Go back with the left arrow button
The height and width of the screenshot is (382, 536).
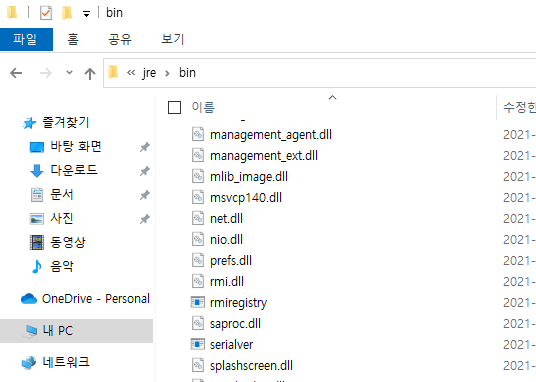click(16, 73)
